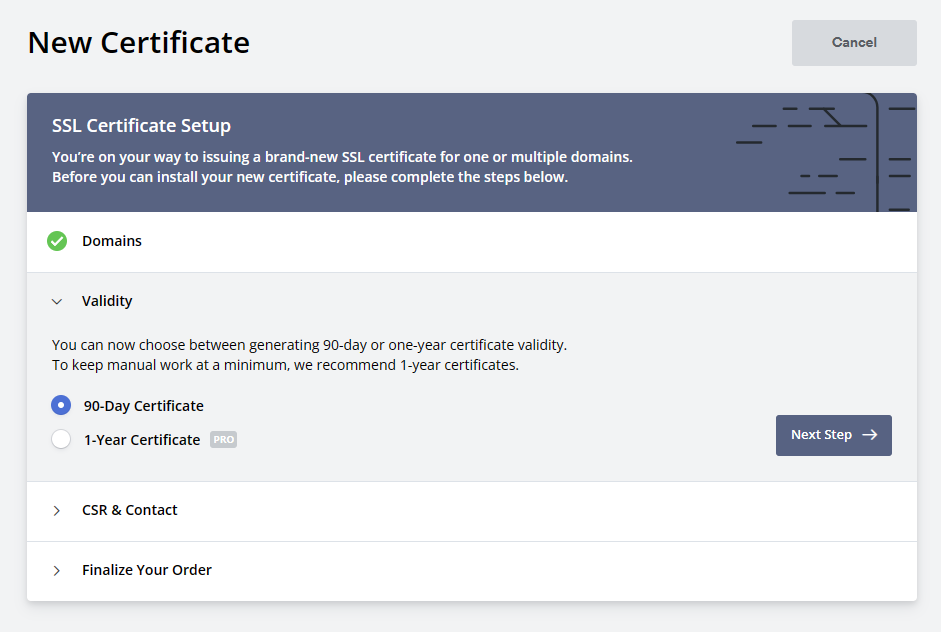This screenshot has width=941, height=632.
Task: Click the New Certificate page heading
Action: [139, 43]
